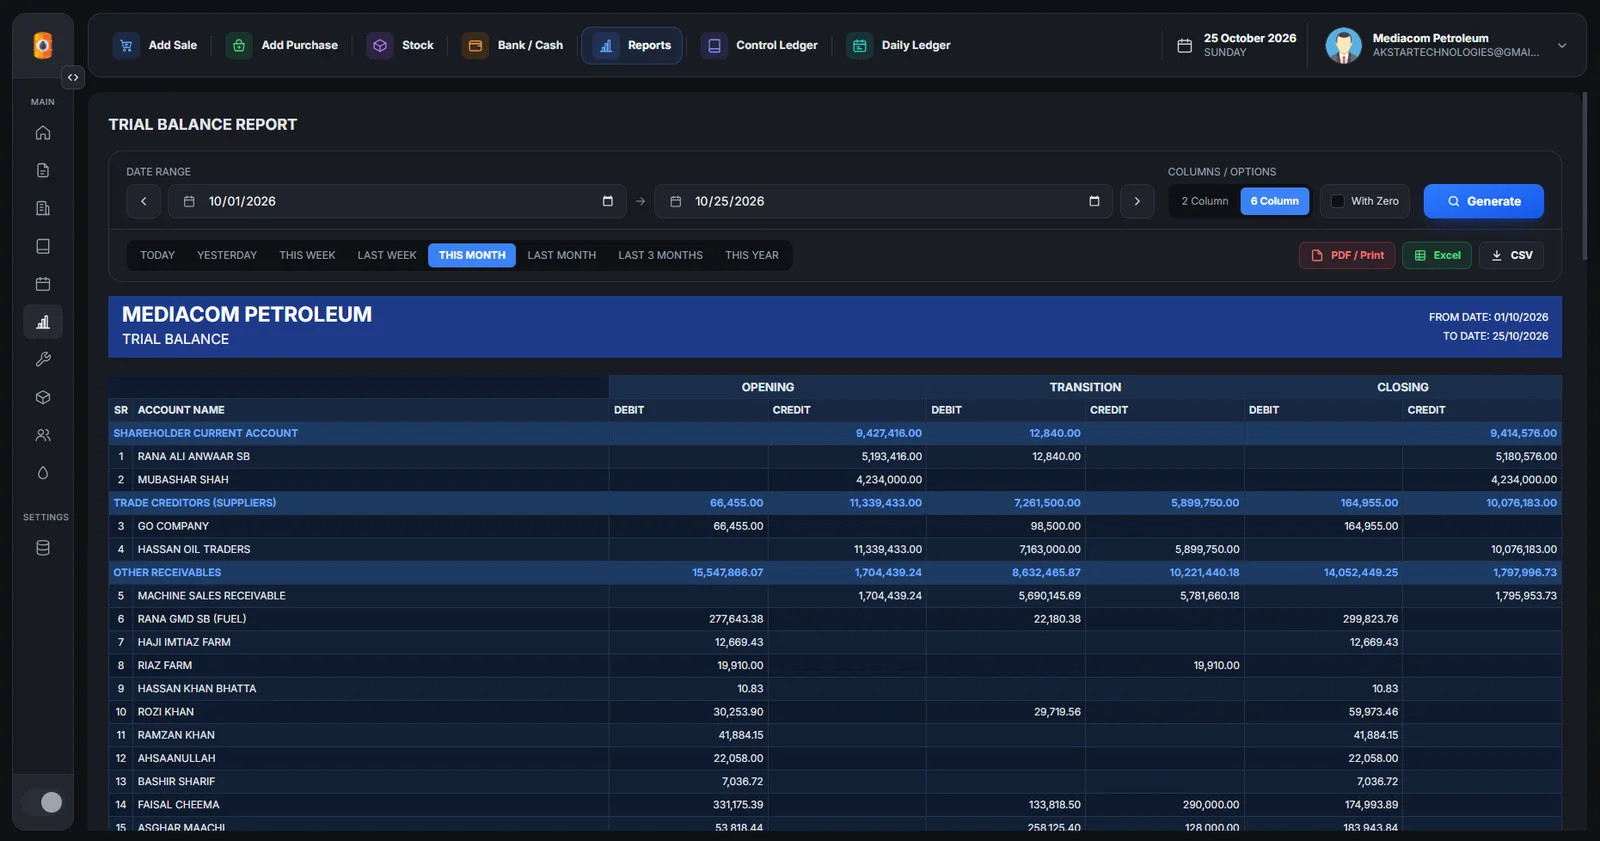Screen dimensions: 1600x841
Task: Go to the previous date range
Action: click(x=143, y=201)
